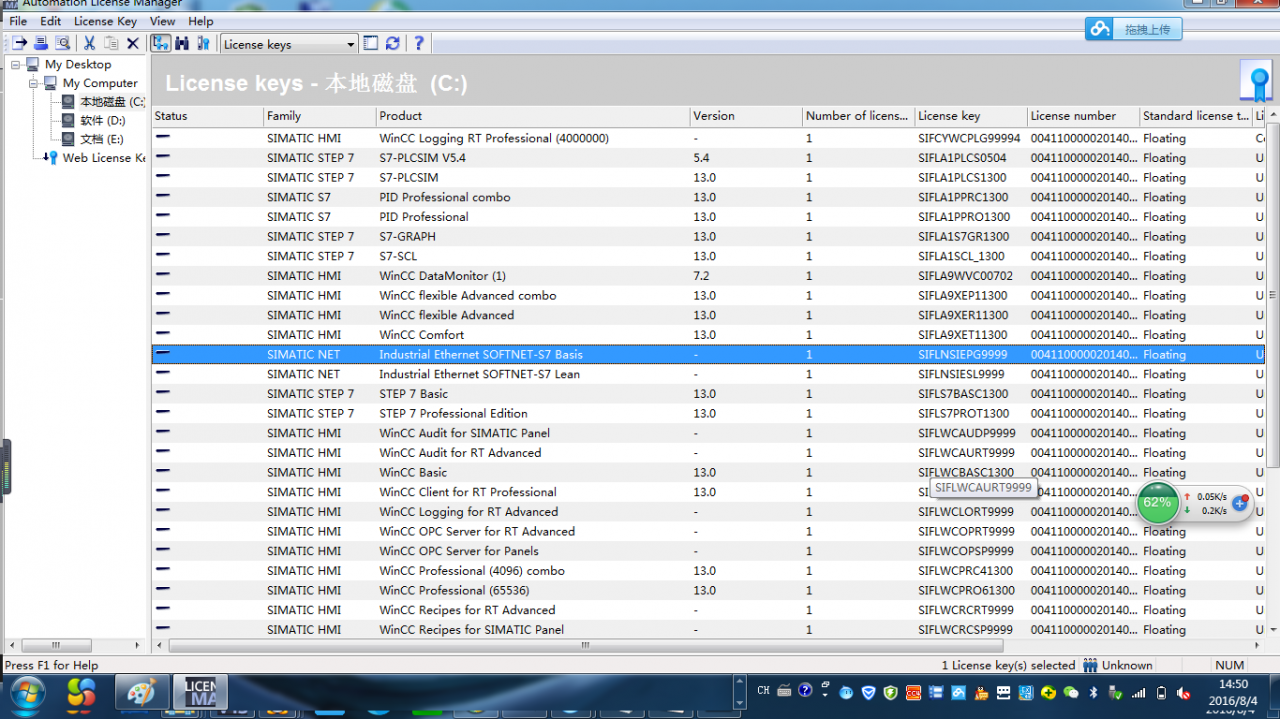Open the License Key menu
1280x719 pixels.
[x=105, y=21]
